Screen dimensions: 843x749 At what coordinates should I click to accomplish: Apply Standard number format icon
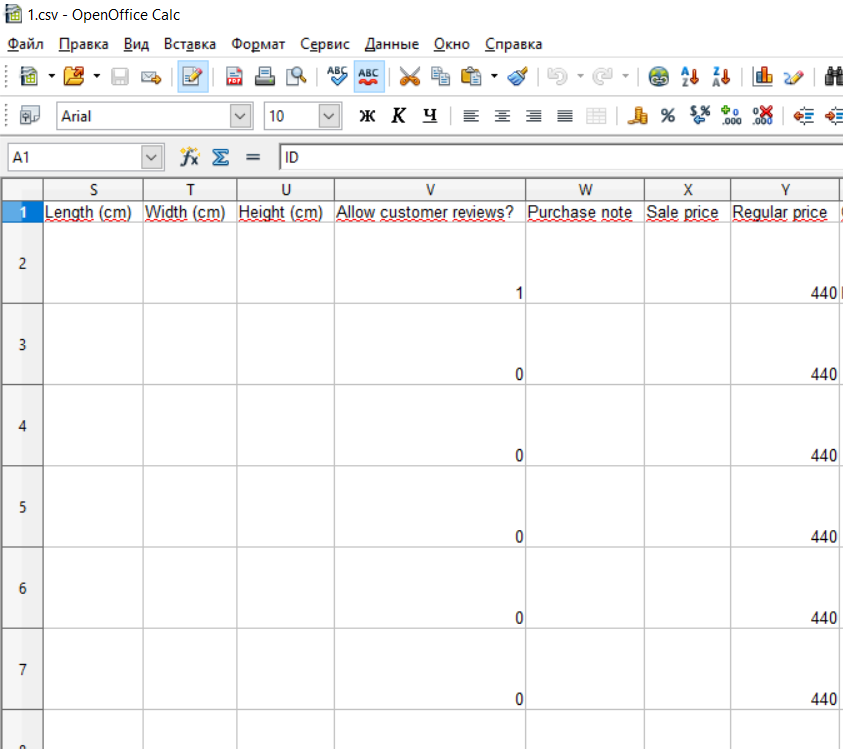700,115
